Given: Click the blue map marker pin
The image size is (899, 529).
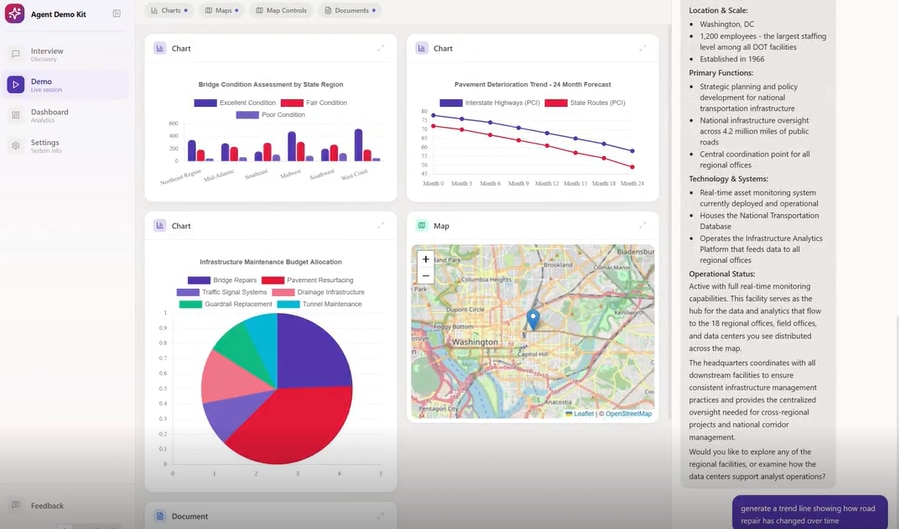Looking at the screenshot, I should click(533, 320).
